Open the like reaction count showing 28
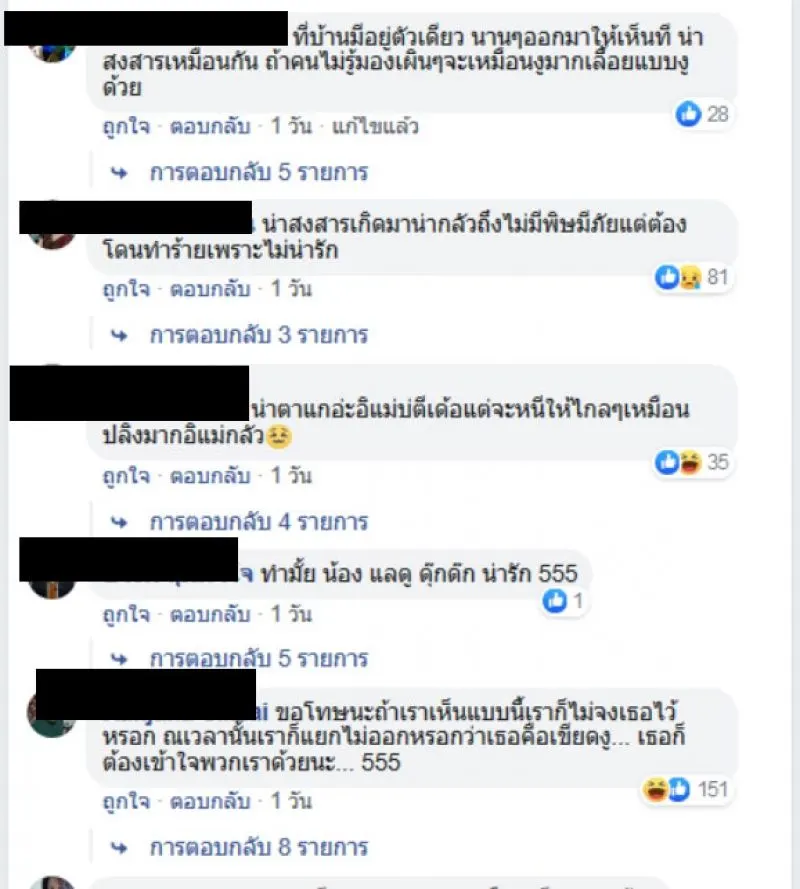The width and height of the screenshot is (800, 889). [x=702, y=114]
